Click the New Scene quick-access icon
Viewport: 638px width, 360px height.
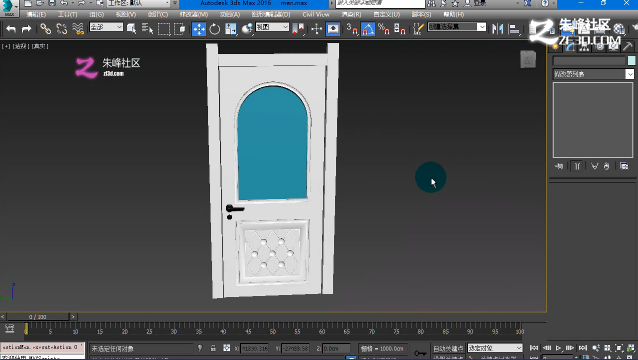pyautogui.click(x=27, y=4)
